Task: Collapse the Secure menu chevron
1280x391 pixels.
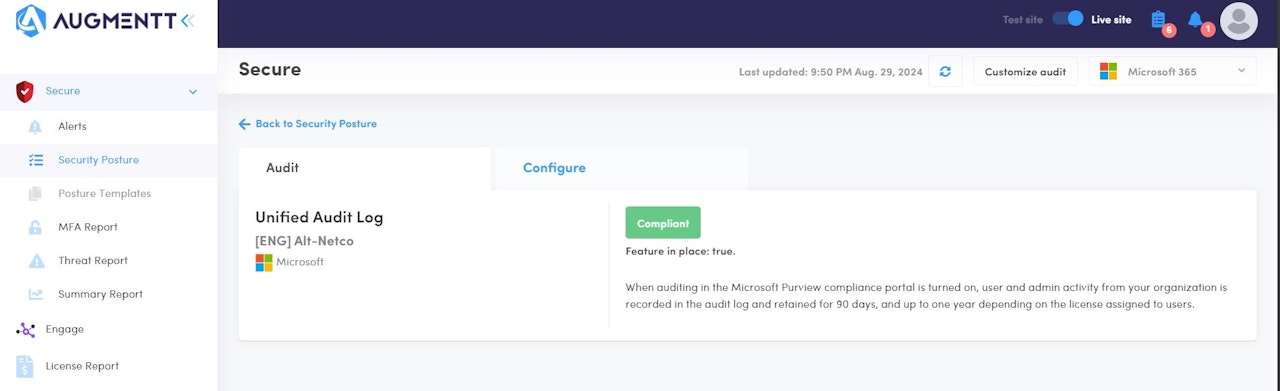Action: (193, 92)
